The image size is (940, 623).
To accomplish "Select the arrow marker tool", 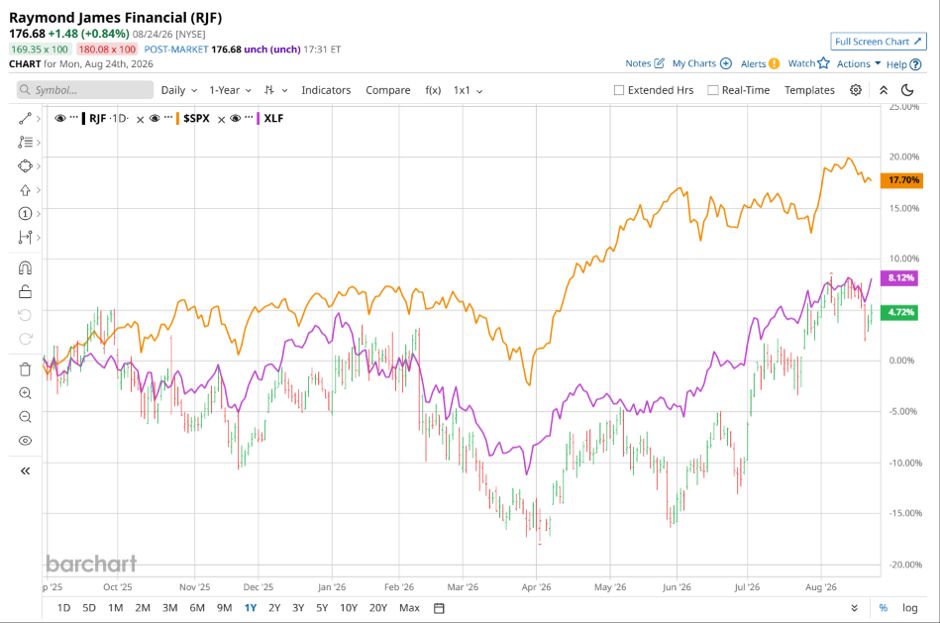I will [x=25, y=190].
